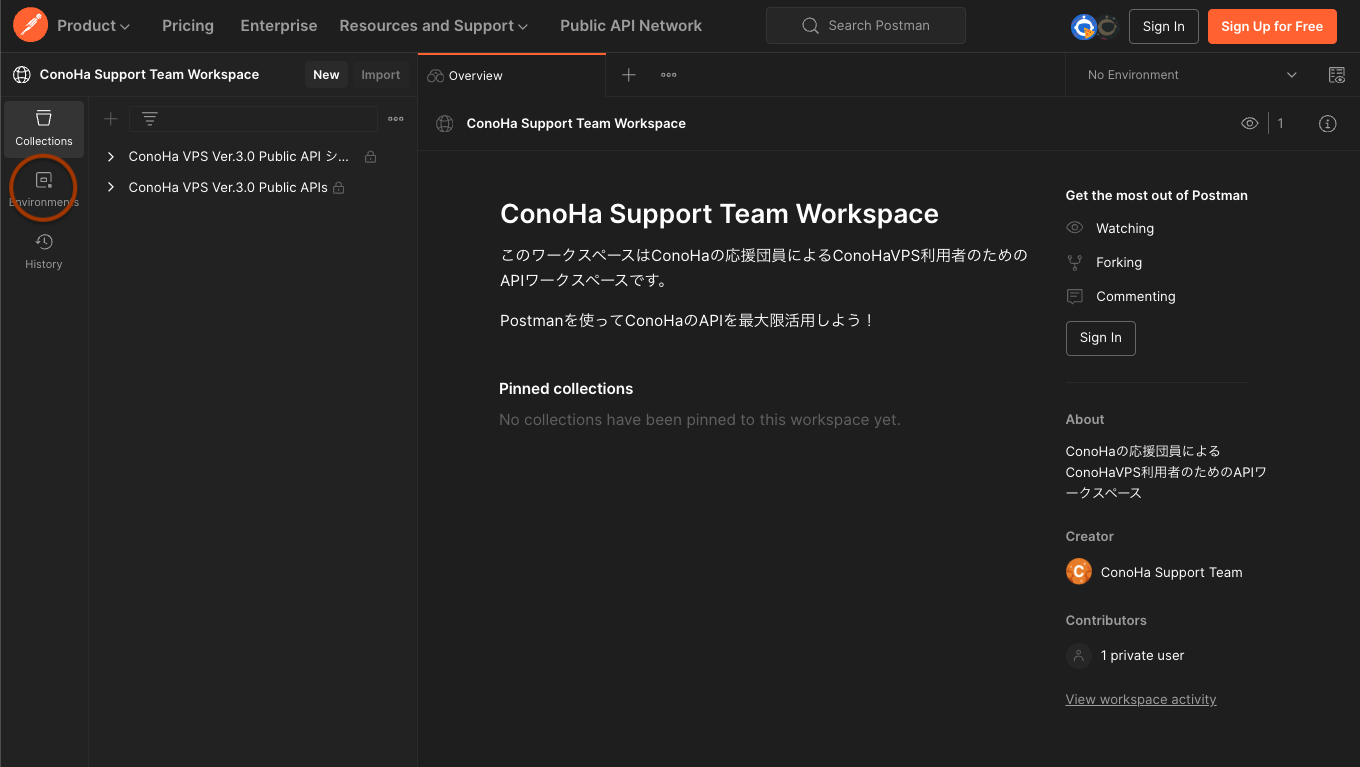
Task: Click the private user avatar icon
Action: 1079,656
